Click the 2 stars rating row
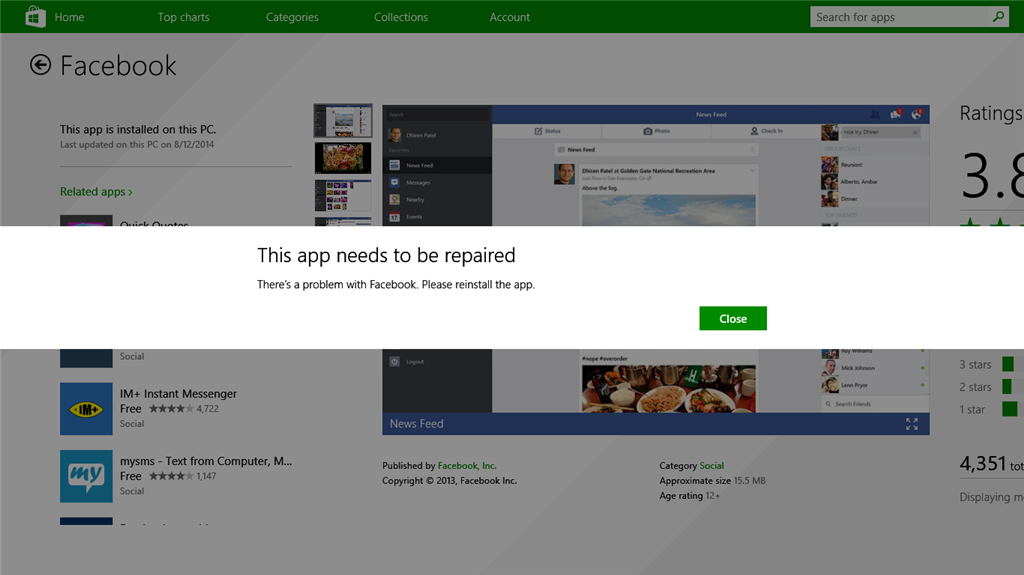 991,387
